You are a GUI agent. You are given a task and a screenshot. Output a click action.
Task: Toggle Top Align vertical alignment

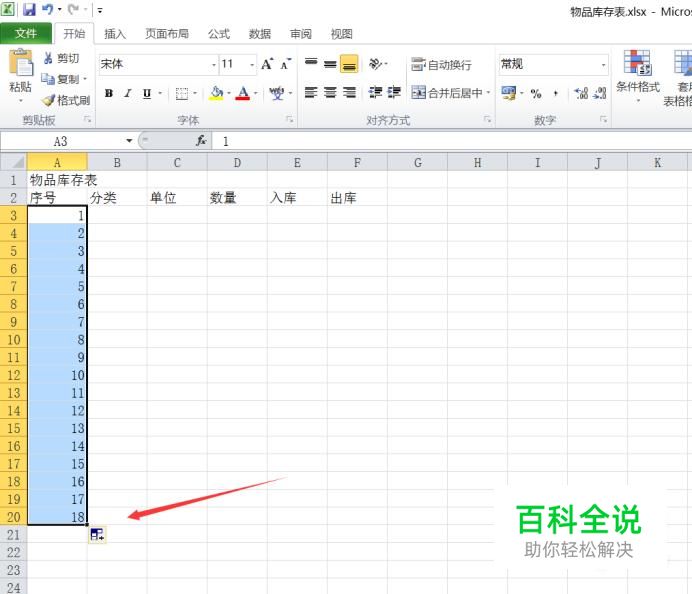coord(311,64)
